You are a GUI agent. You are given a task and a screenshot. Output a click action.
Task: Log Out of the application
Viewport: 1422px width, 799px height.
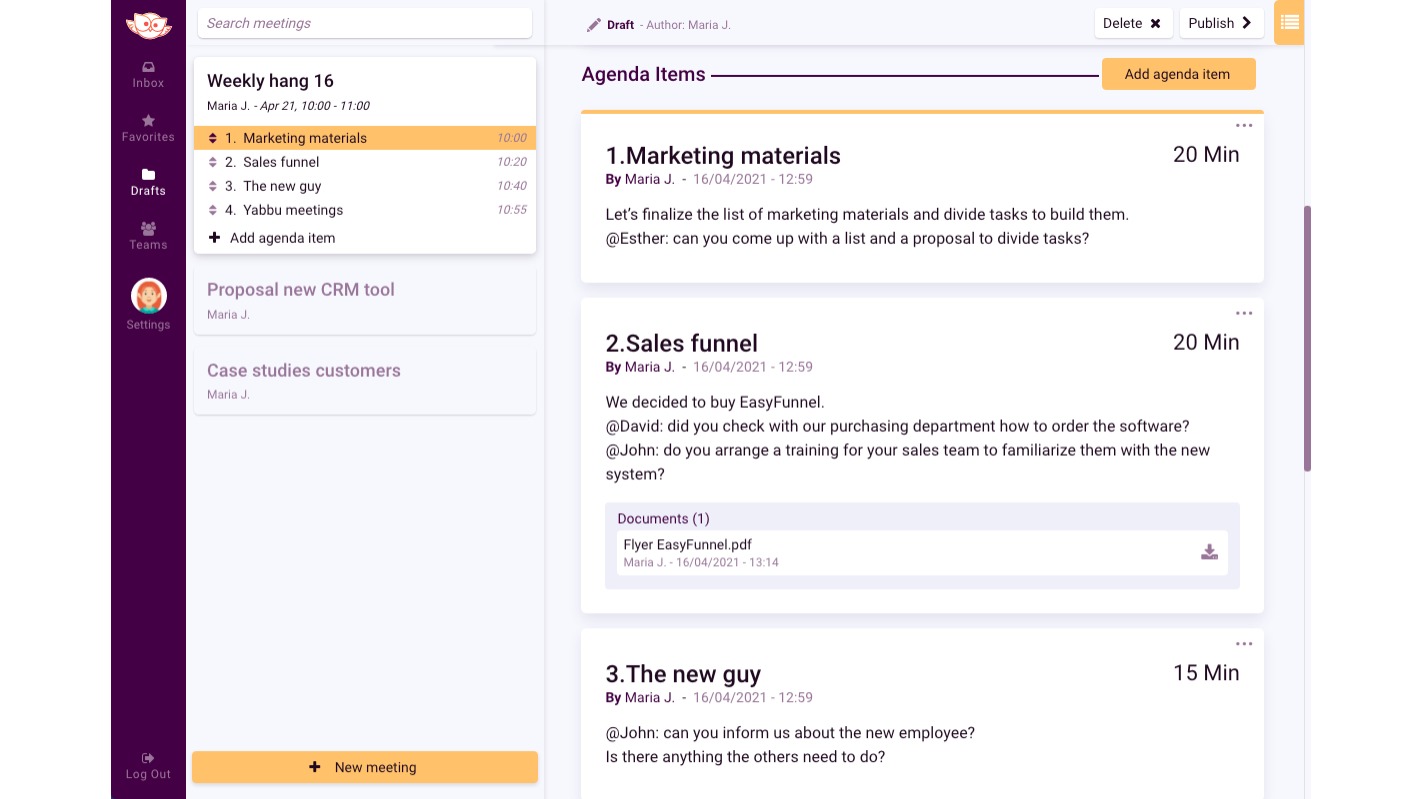tap(148, 766)
